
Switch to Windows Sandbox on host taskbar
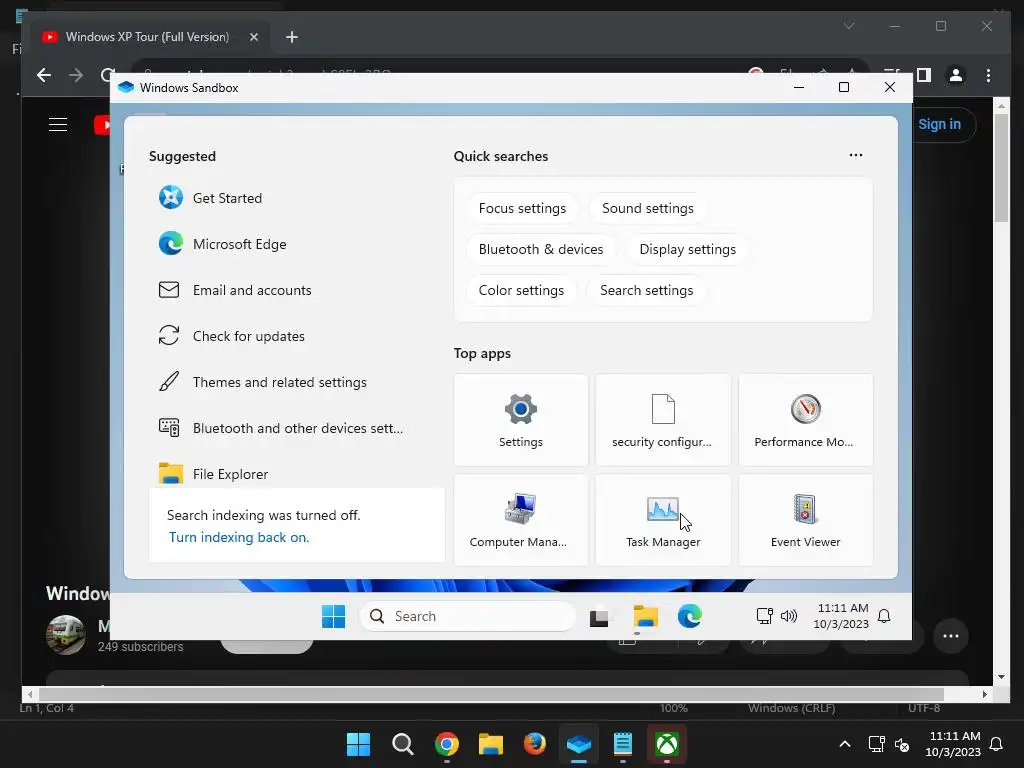pyautogui.click(x=579, y=744)
